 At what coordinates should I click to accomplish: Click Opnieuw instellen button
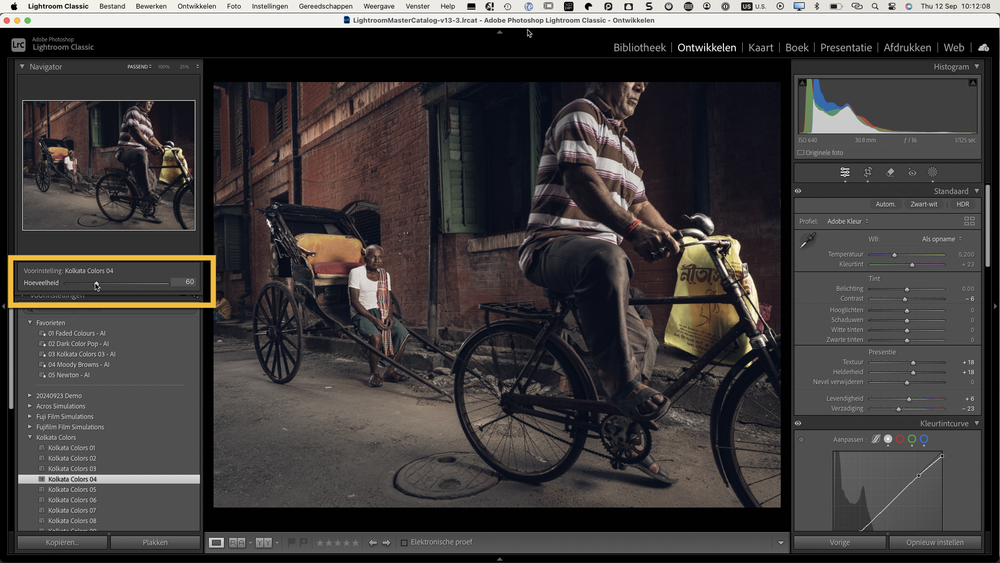point(935,543)
